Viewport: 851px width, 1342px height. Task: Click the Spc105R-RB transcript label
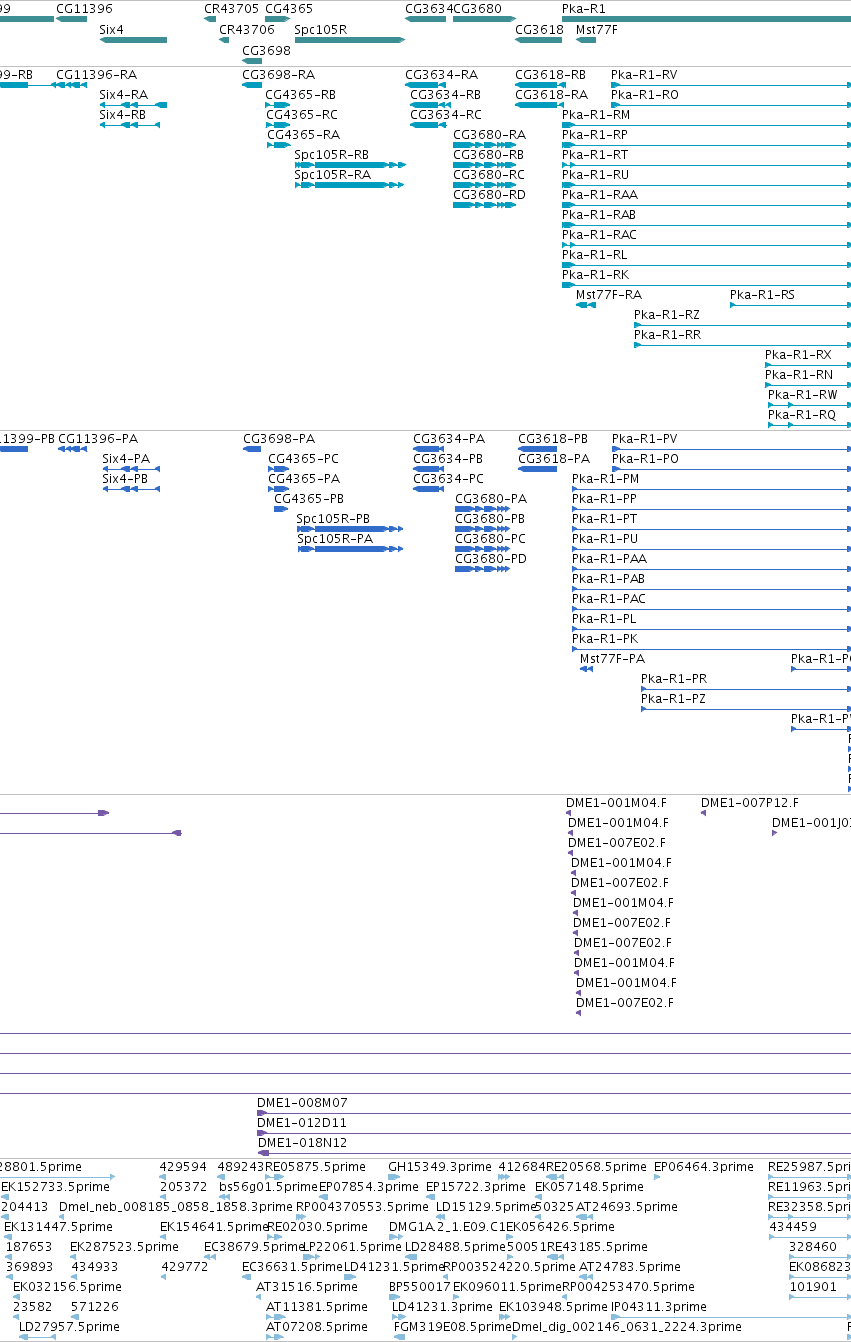tap(331, 154)
